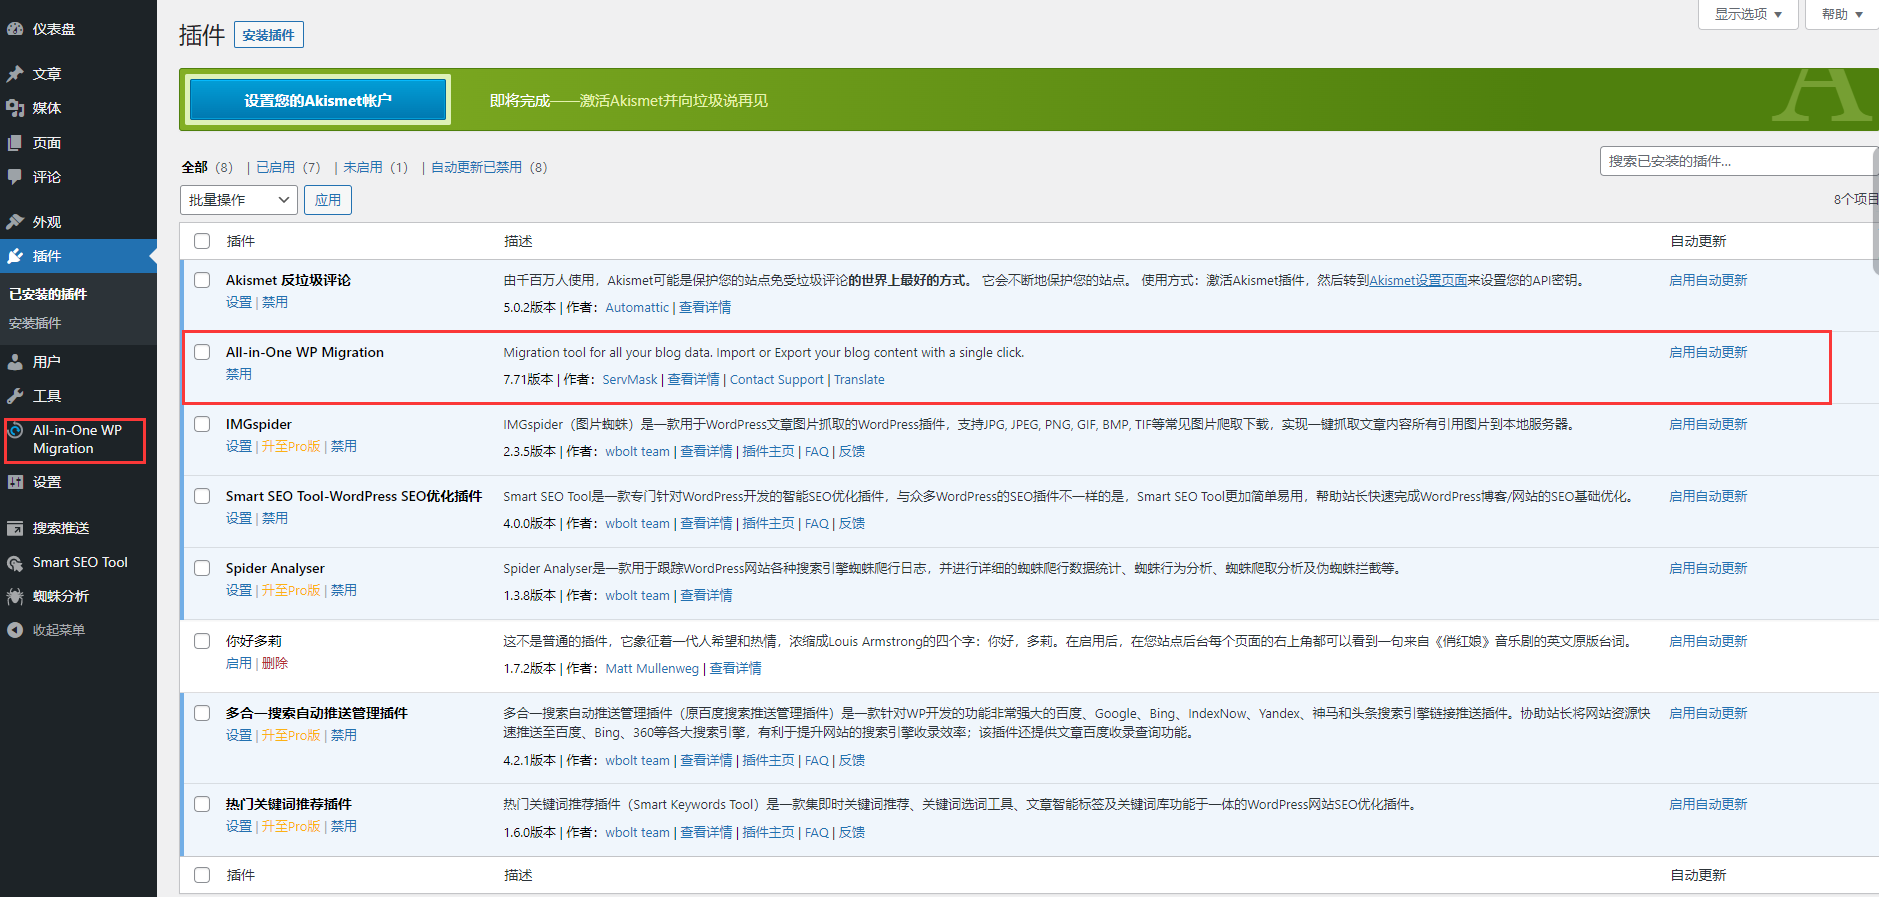Click the Comments speech bubble icon
This screenshot has height=897, width=1879.
(15, 177)
